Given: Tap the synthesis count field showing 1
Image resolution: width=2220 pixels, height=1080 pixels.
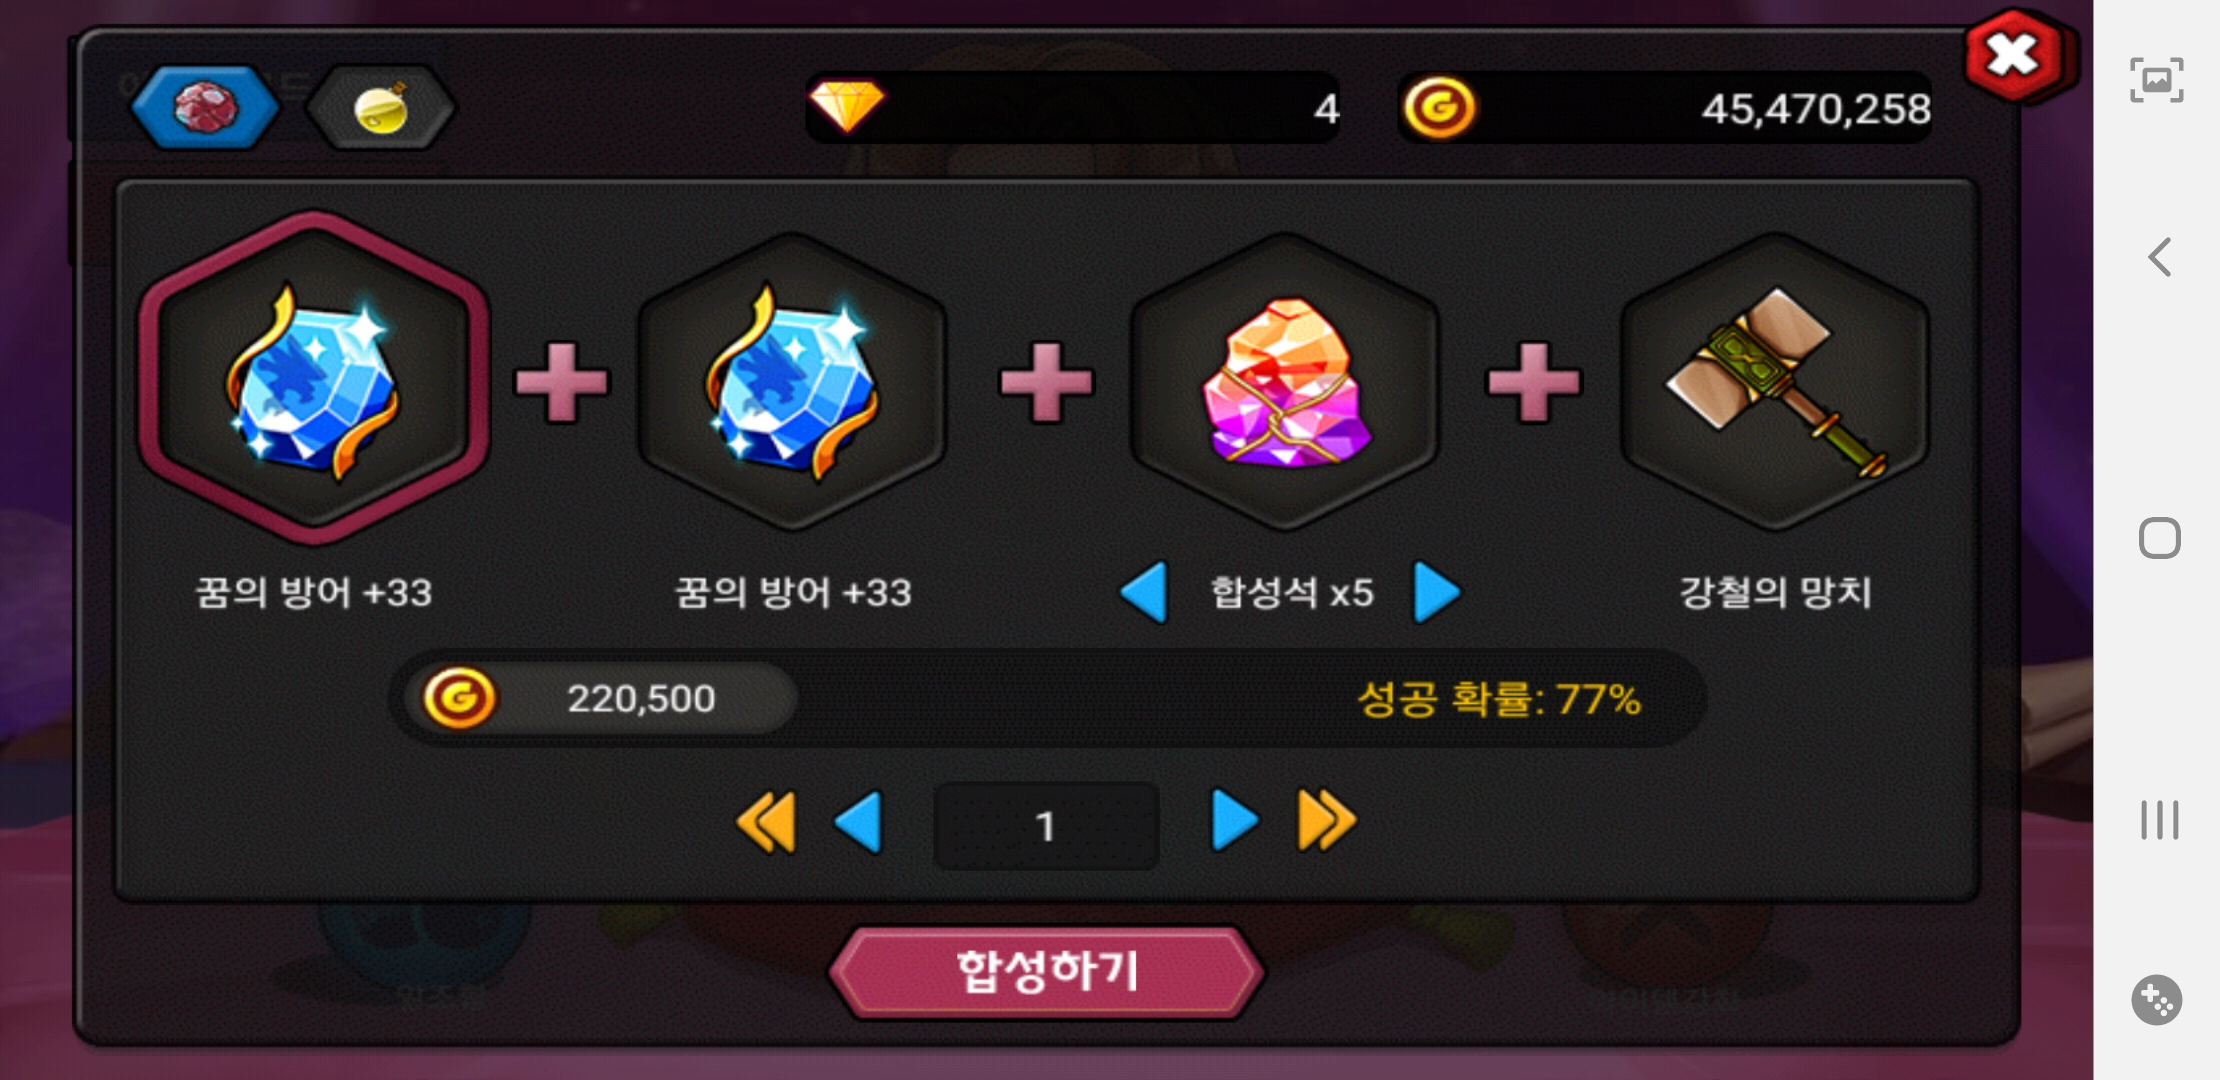Looking at the screenshot, I should 1046,826.
